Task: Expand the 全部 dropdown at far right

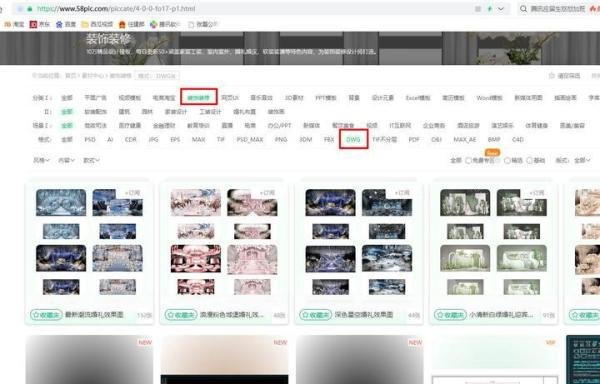Action: click(582, 160)
